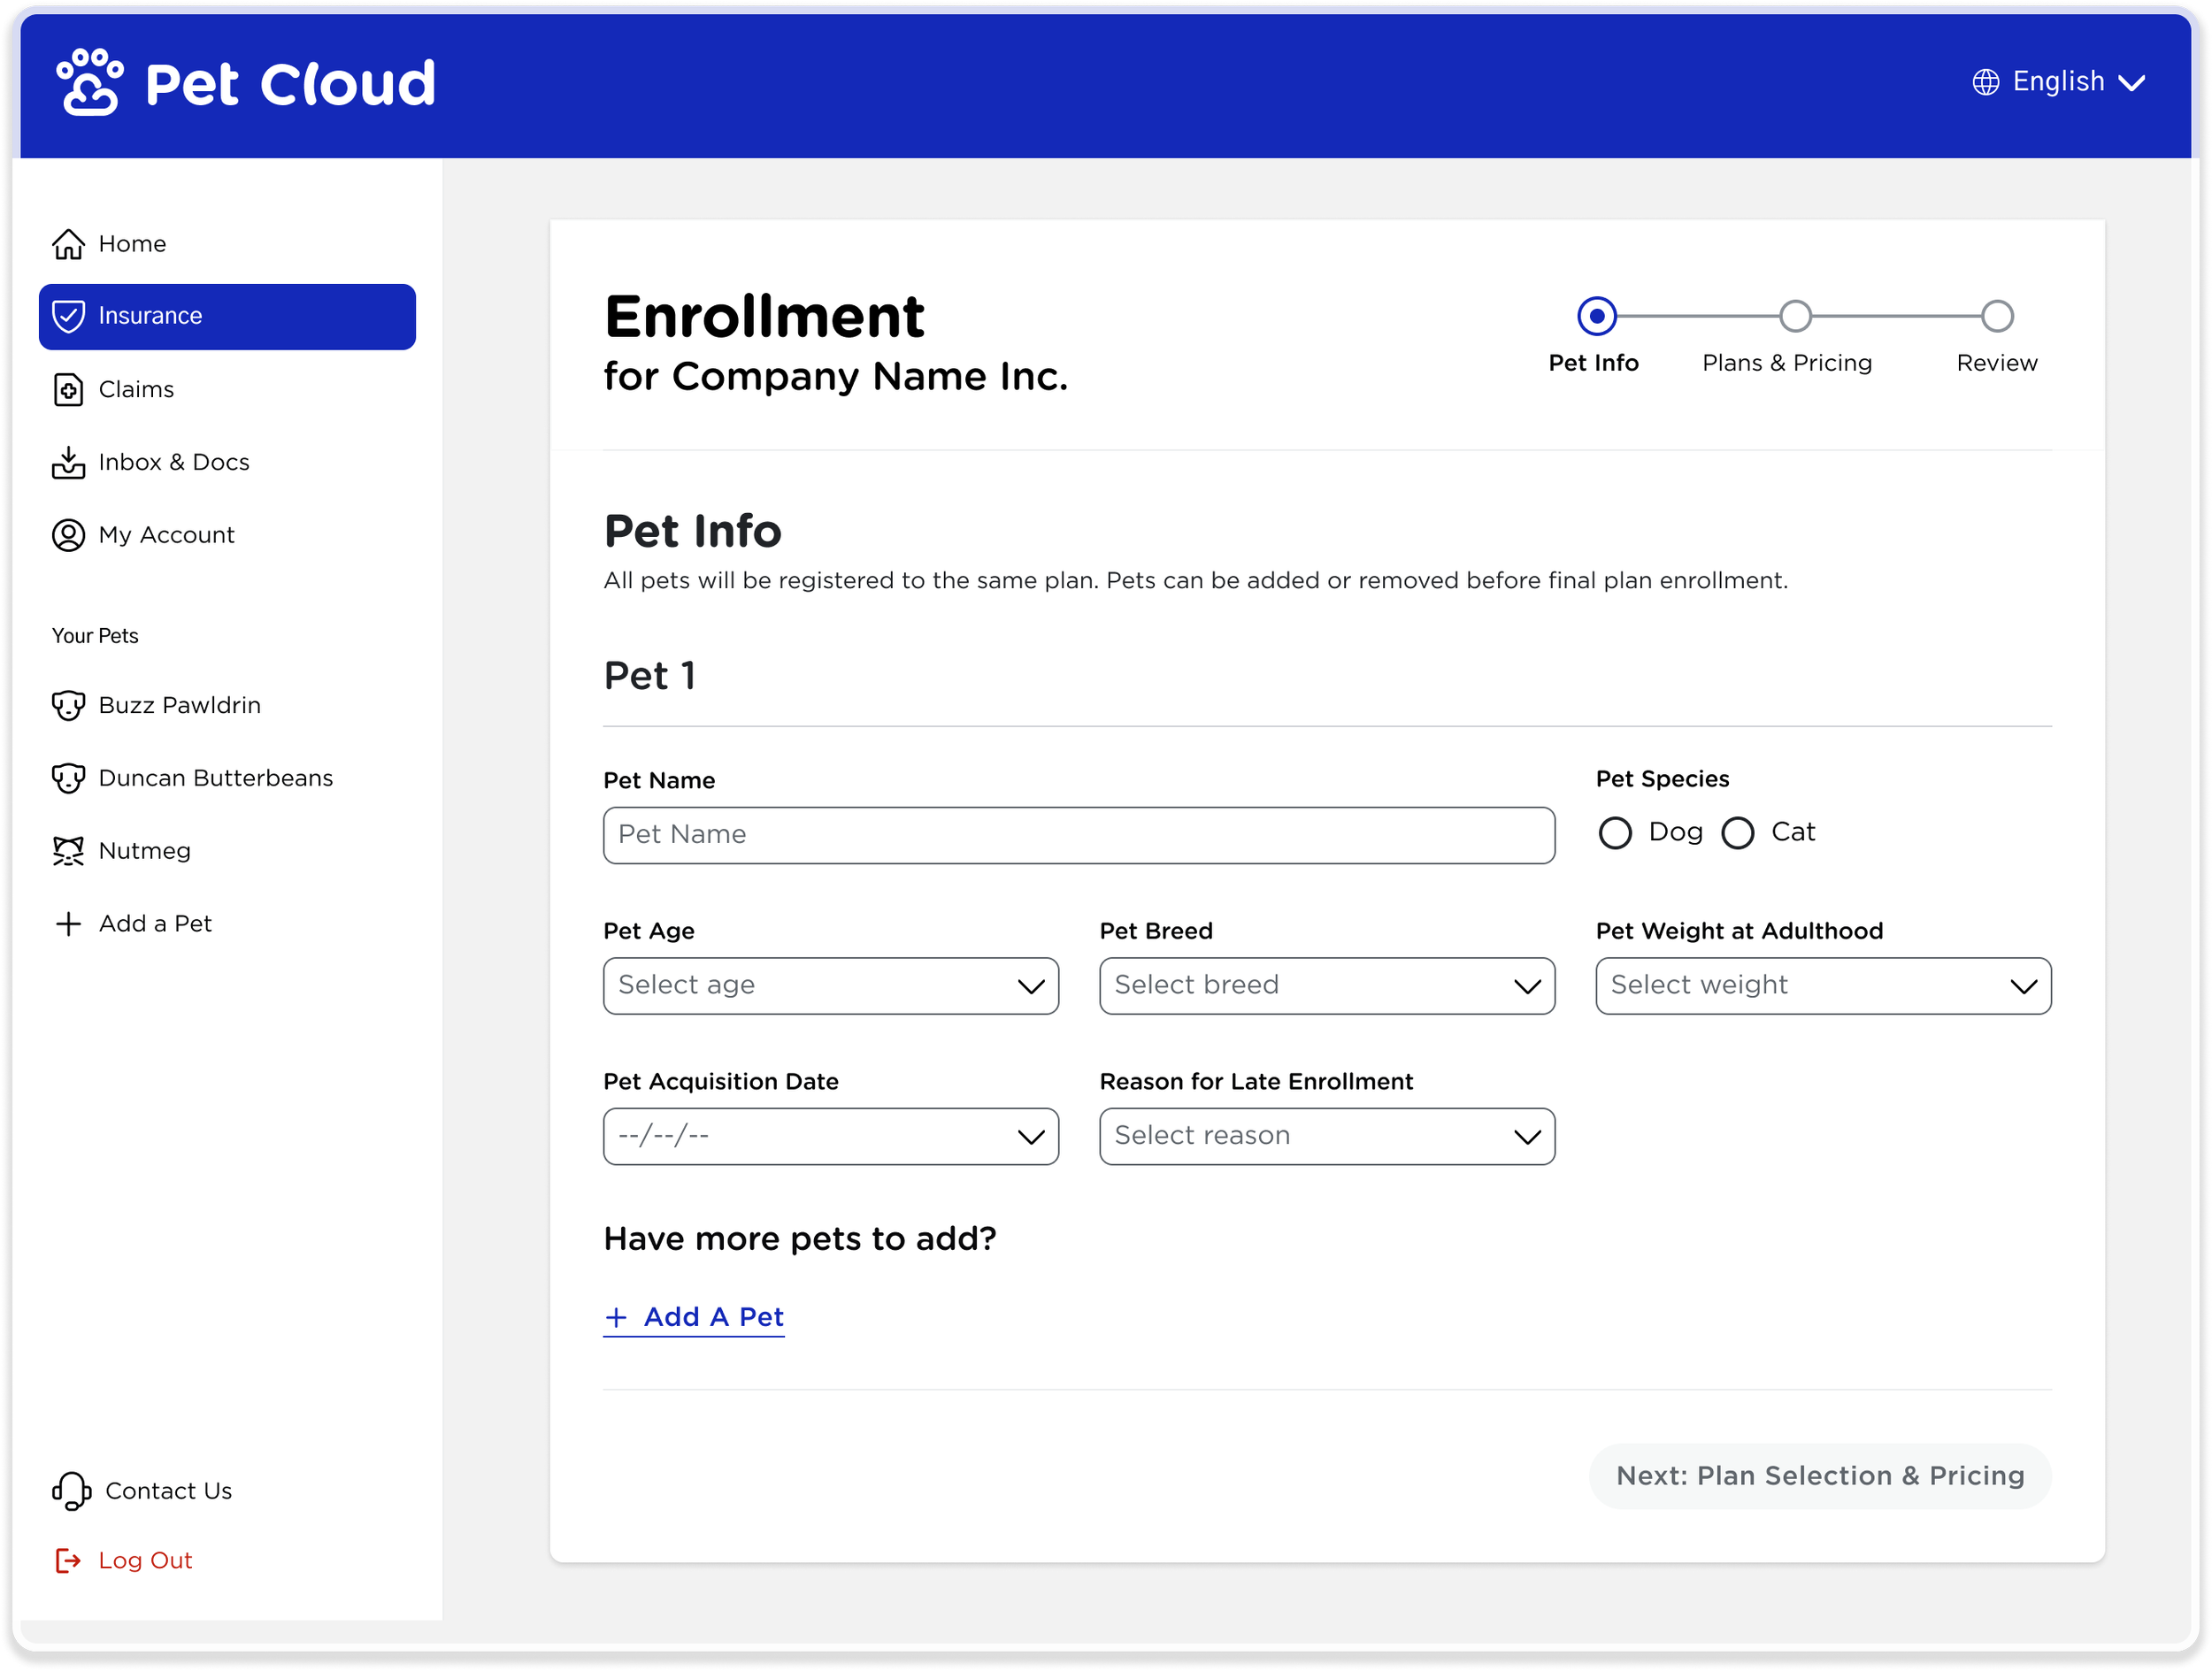Focus the Pet Name text field

point(1078,835)
